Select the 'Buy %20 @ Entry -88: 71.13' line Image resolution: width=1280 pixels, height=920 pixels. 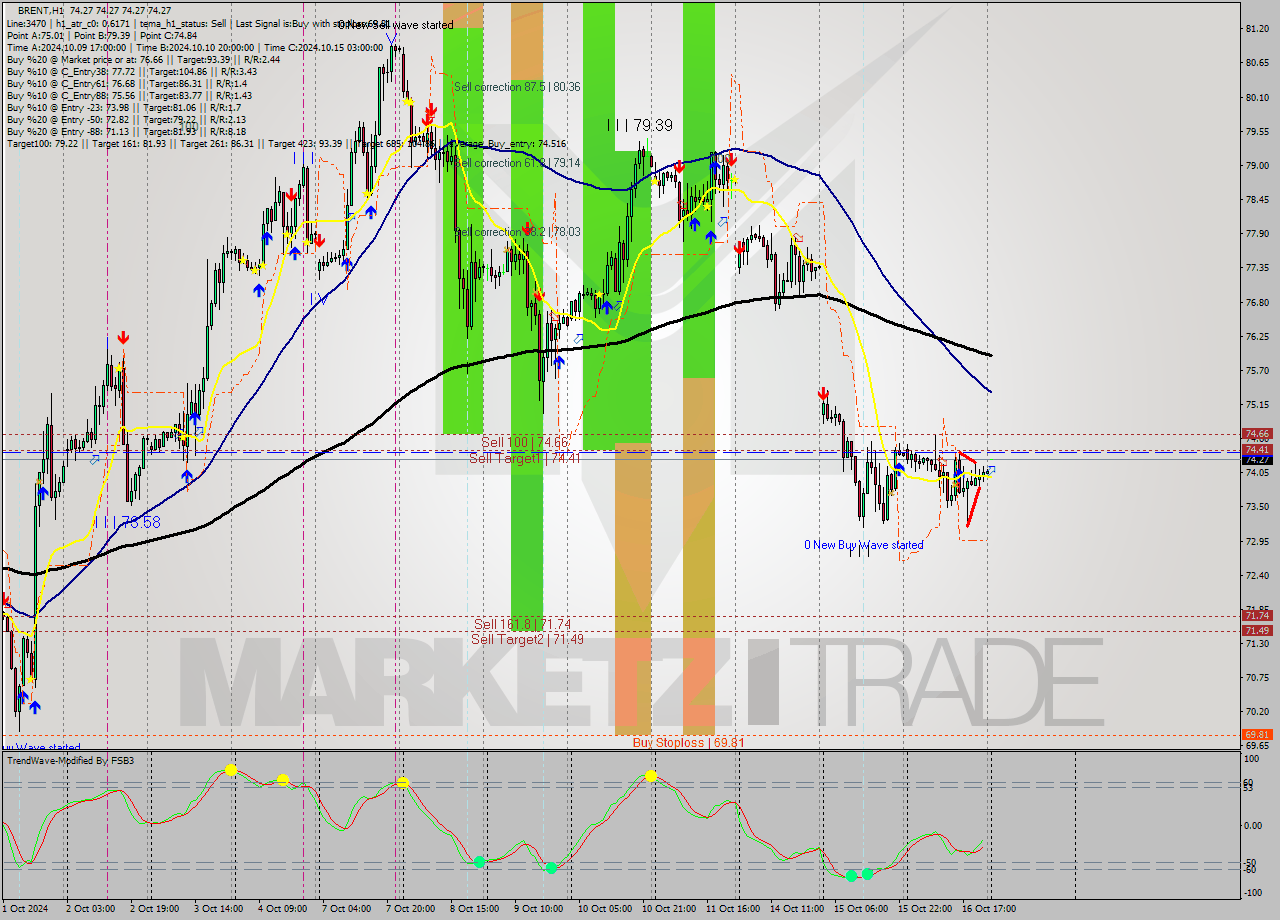point(127,131)
